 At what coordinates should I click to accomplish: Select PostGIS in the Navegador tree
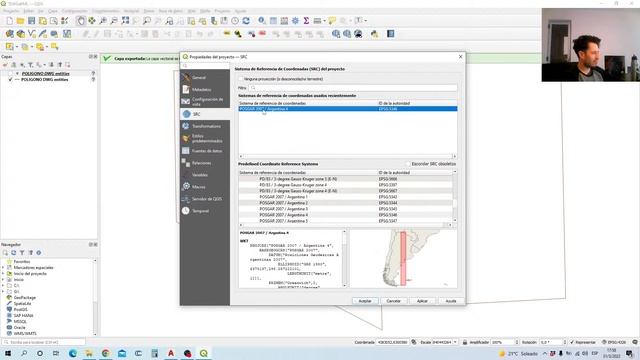point(20,310)
